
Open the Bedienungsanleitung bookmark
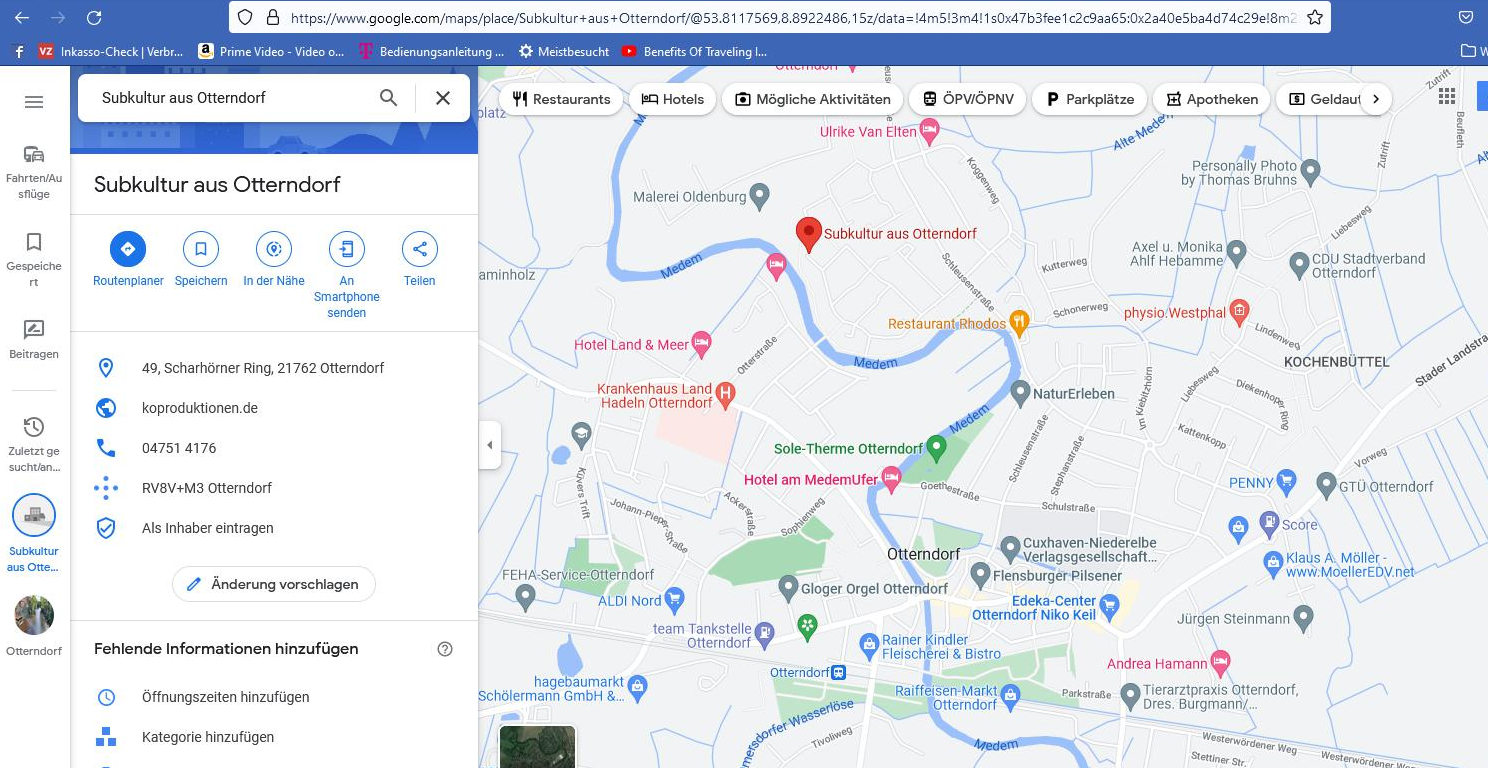[431, 51]
